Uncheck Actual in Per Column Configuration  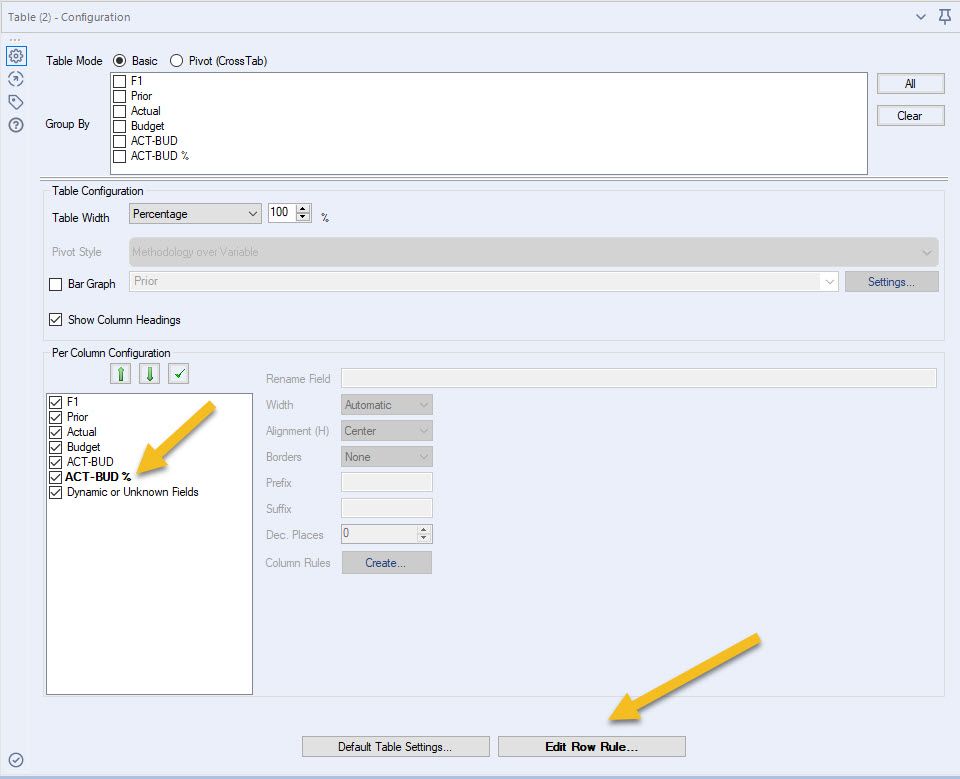click(x=56, y=432)
